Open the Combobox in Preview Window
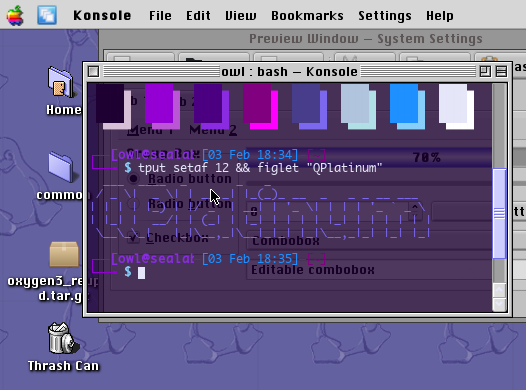 pos(369,241)
